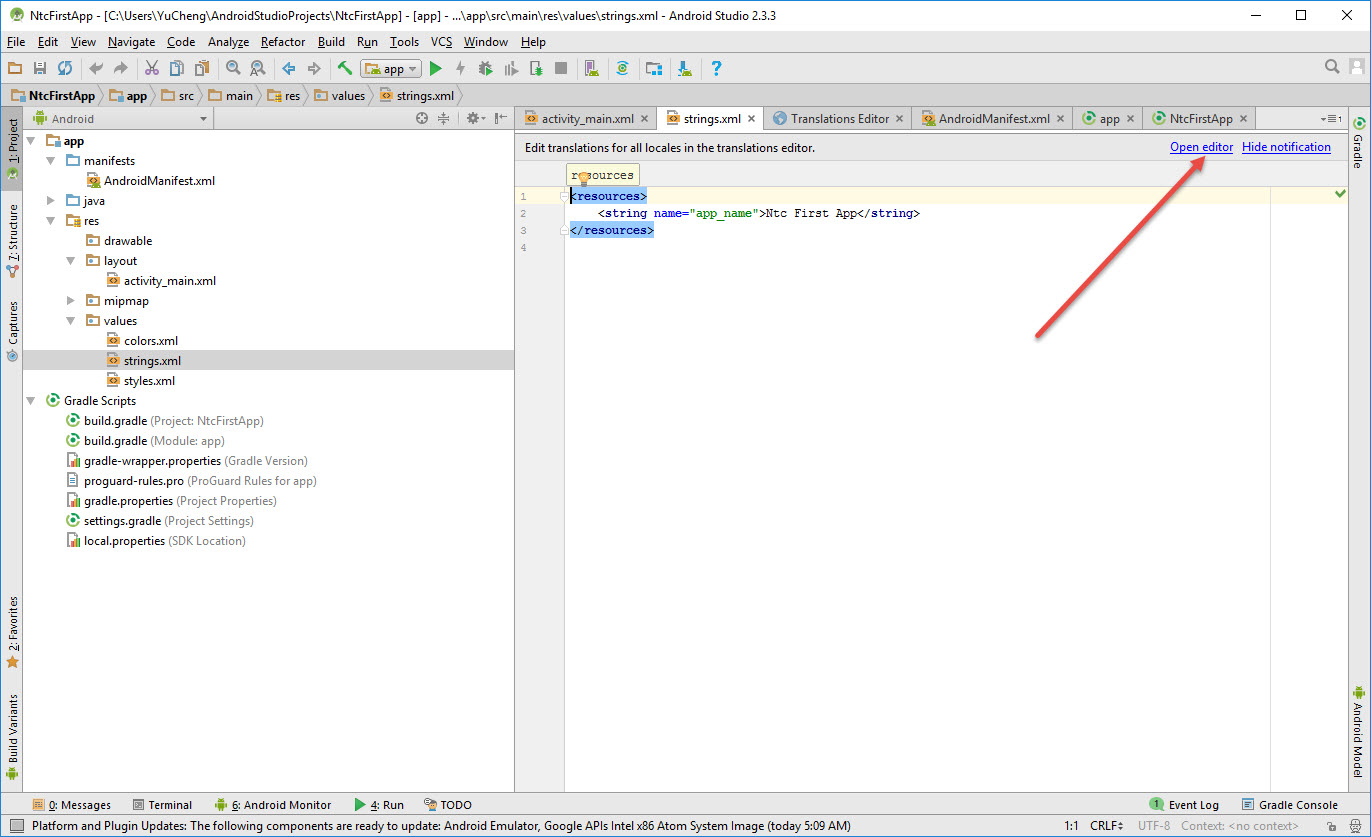Image resolution: width=1371 pixels, height=837 pixels.
Task: Toggle the Structure side panel
Action: coord(12,242)
